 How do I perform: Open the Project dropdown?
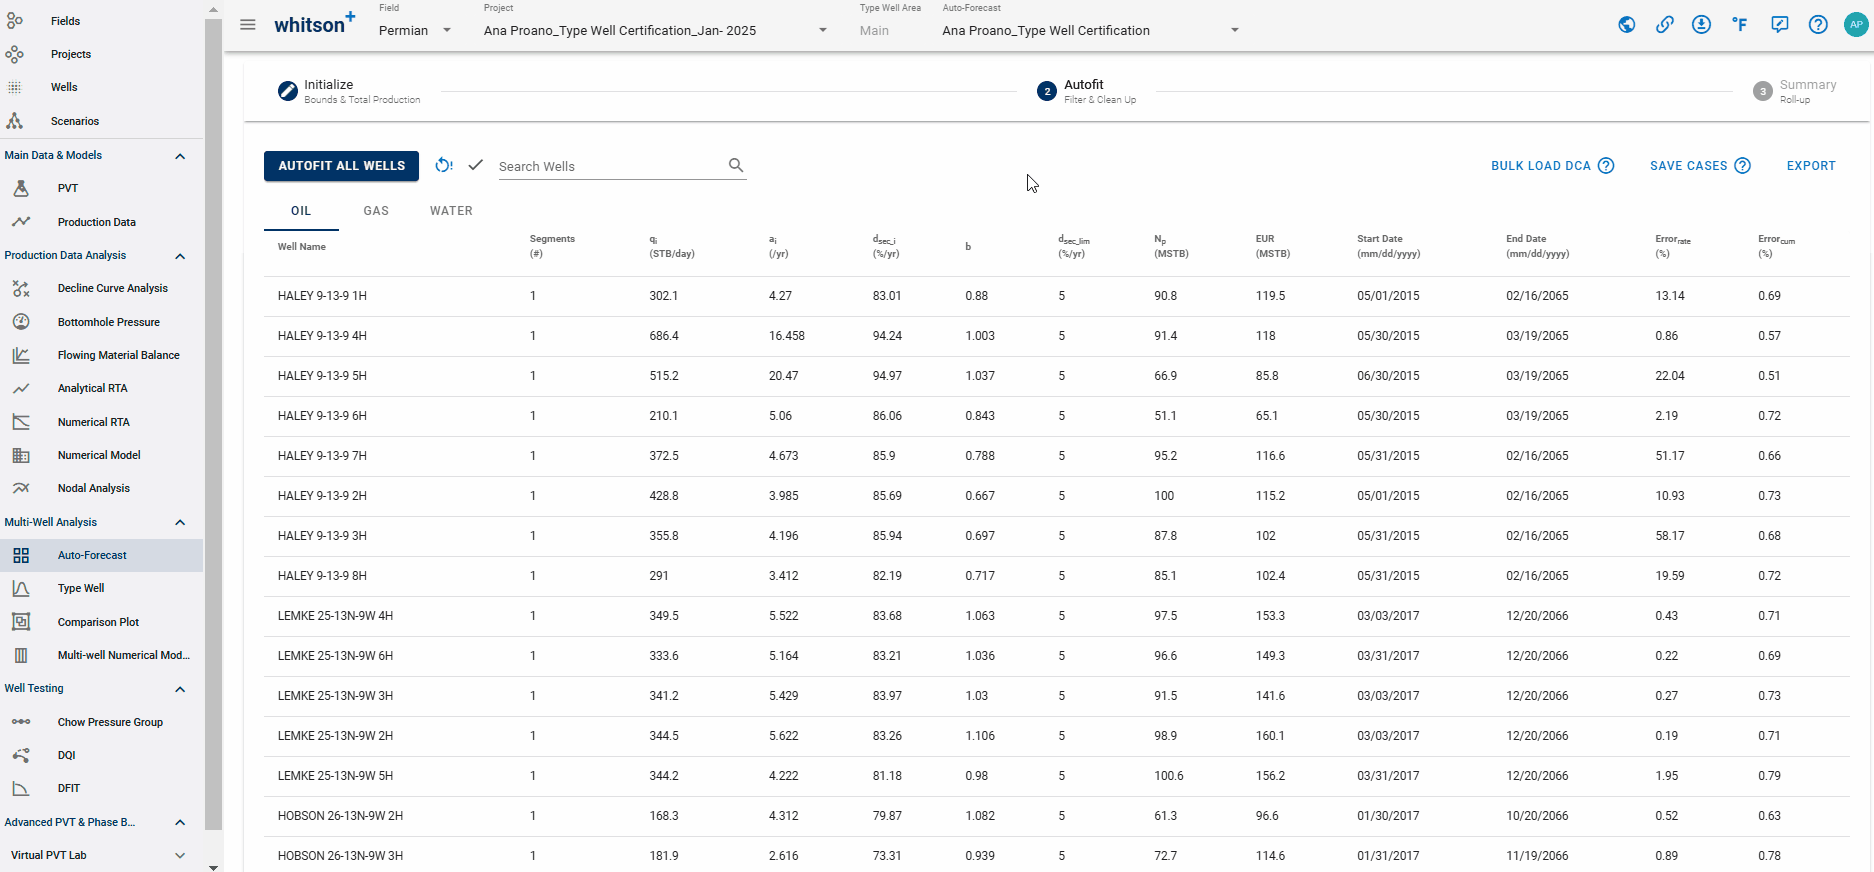(656, 30)
